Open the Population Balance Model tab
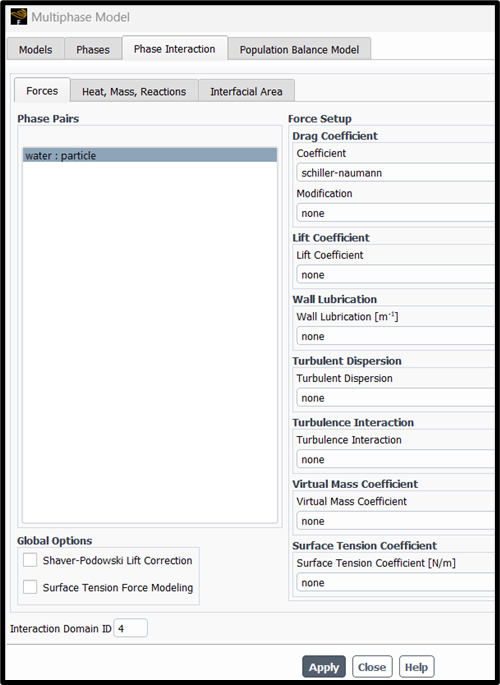The height and width of the screenshot is (685, 500). (299, 49)
